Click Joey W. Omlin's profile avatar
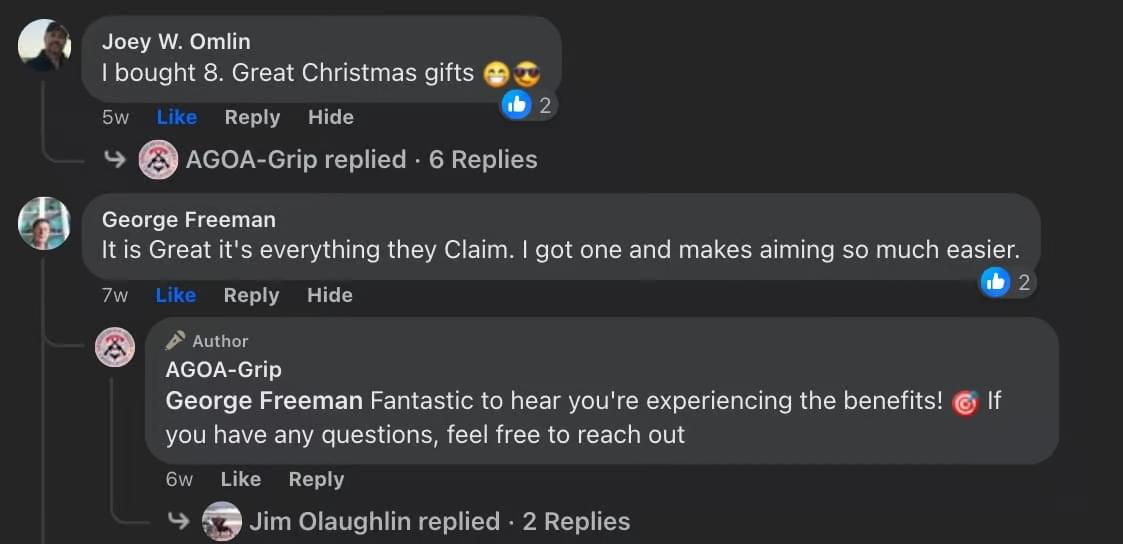Screen dimensions: 1123x544 pos(45,45)
